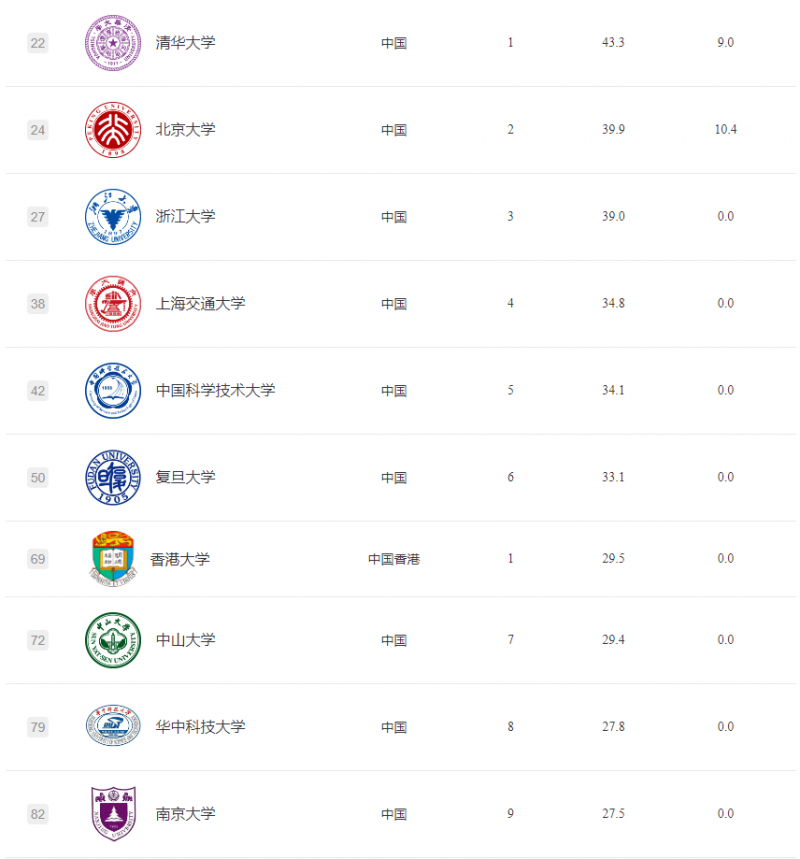Click the Peking University red emblem

coord(113,130)
